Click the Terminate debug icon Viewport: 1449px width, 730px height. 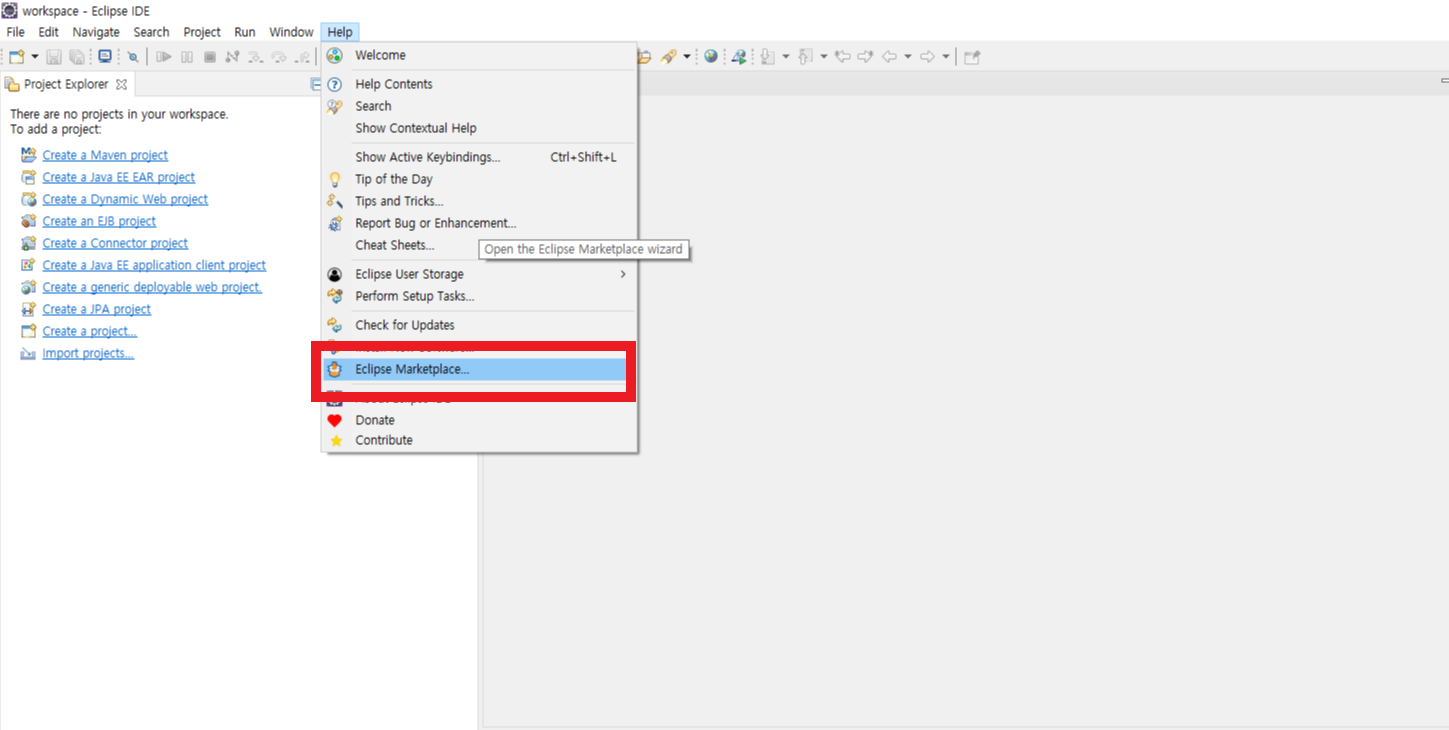(x=210, y=57)
